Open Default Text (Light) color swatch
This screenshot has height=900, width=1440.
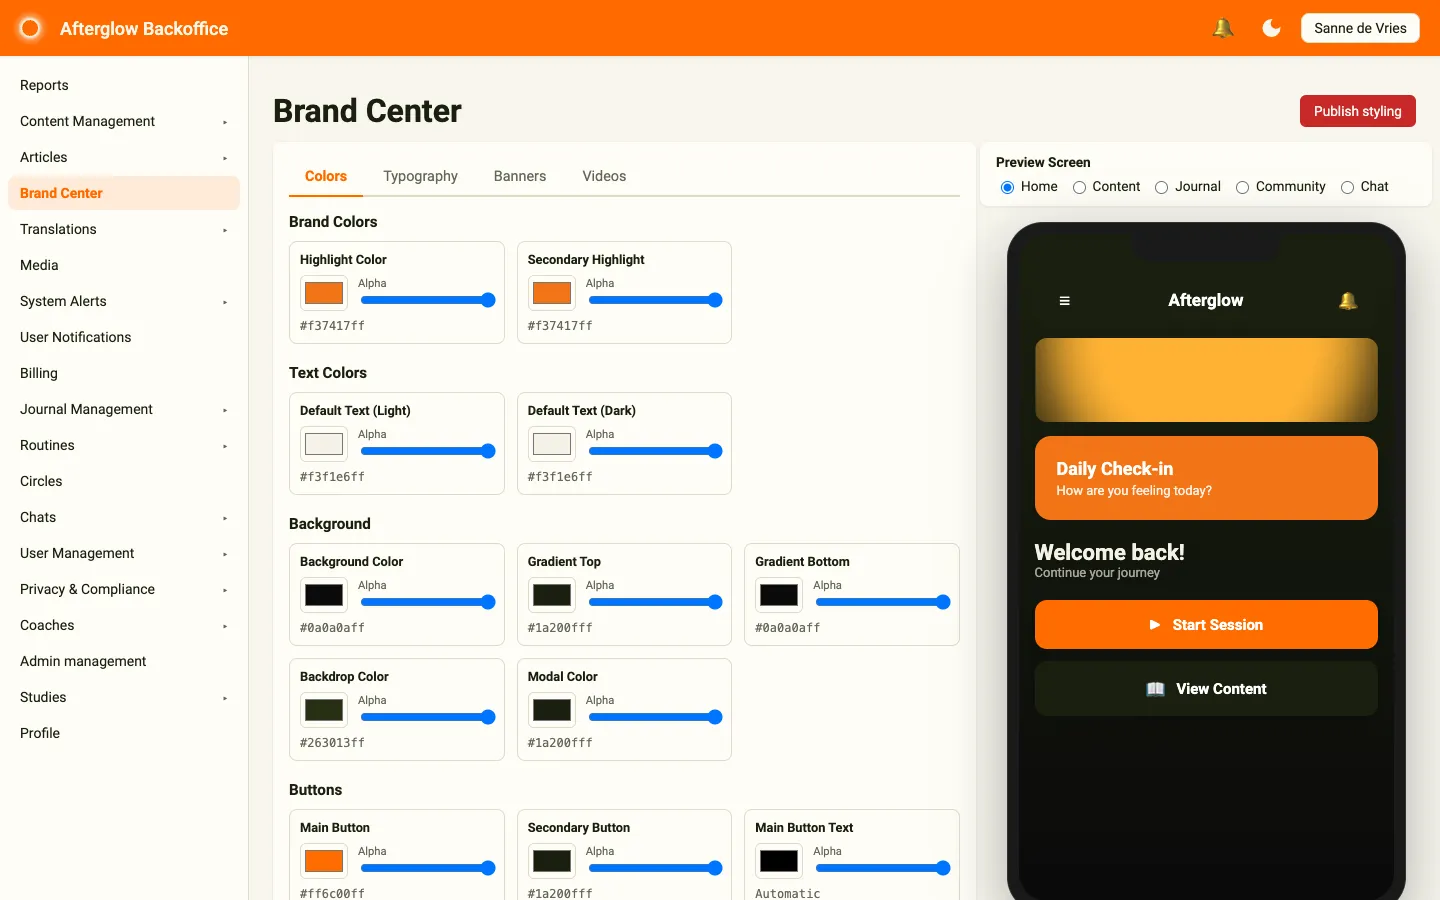pos(324,444)
